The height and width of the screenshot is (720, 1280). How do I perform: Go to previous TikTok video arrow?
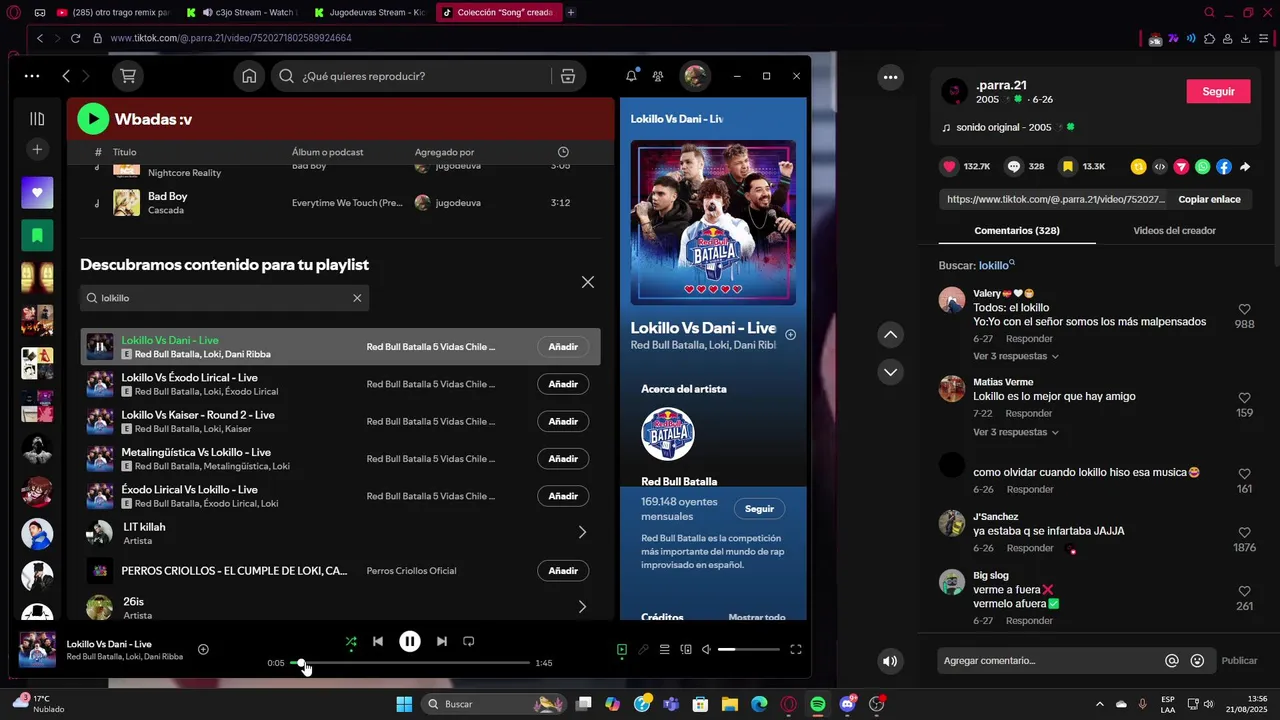890,335
